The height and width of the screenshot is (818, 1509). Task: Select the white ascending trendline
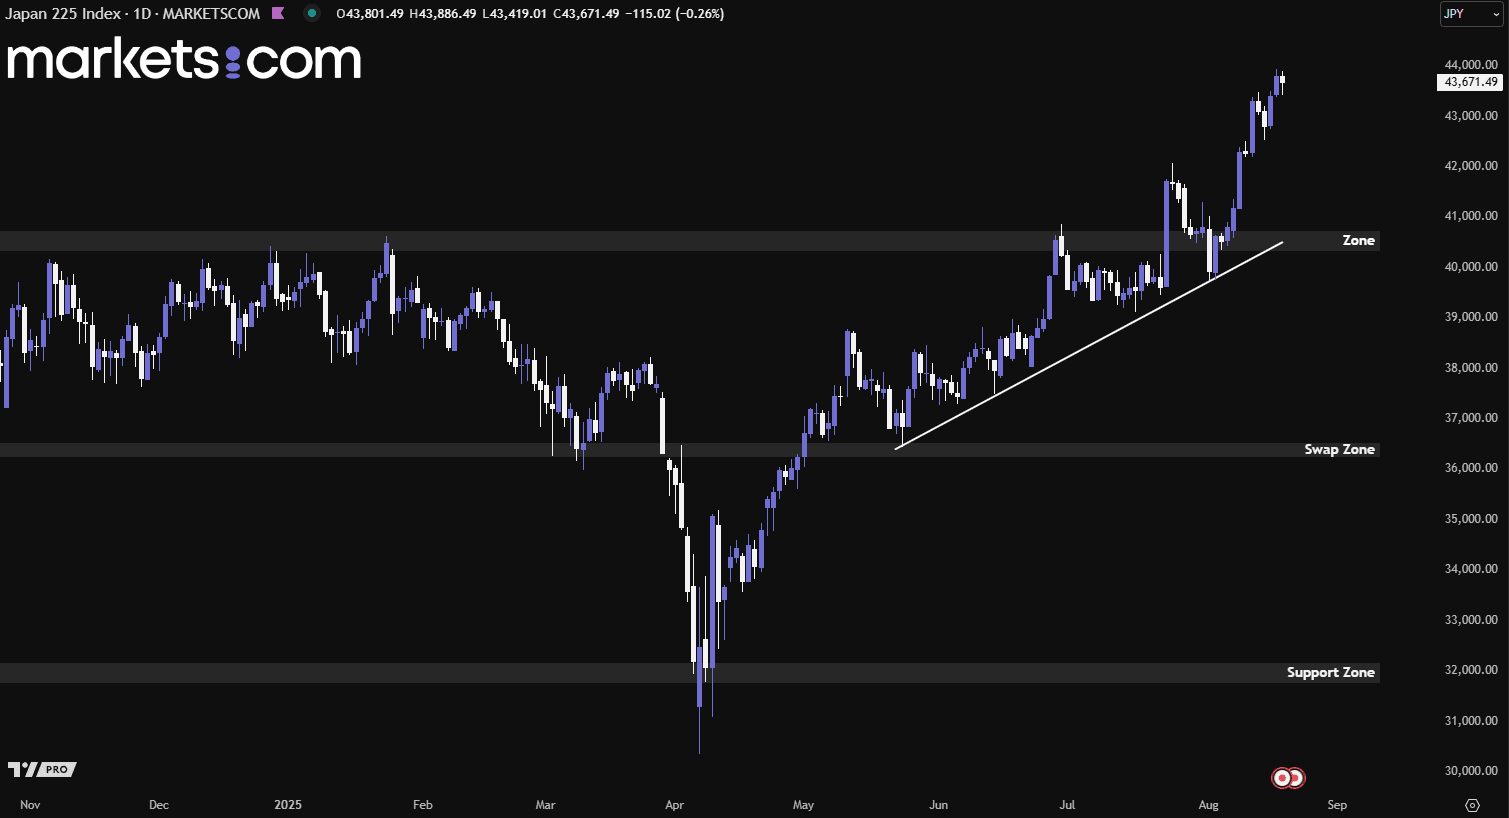tap(1088, 345)
